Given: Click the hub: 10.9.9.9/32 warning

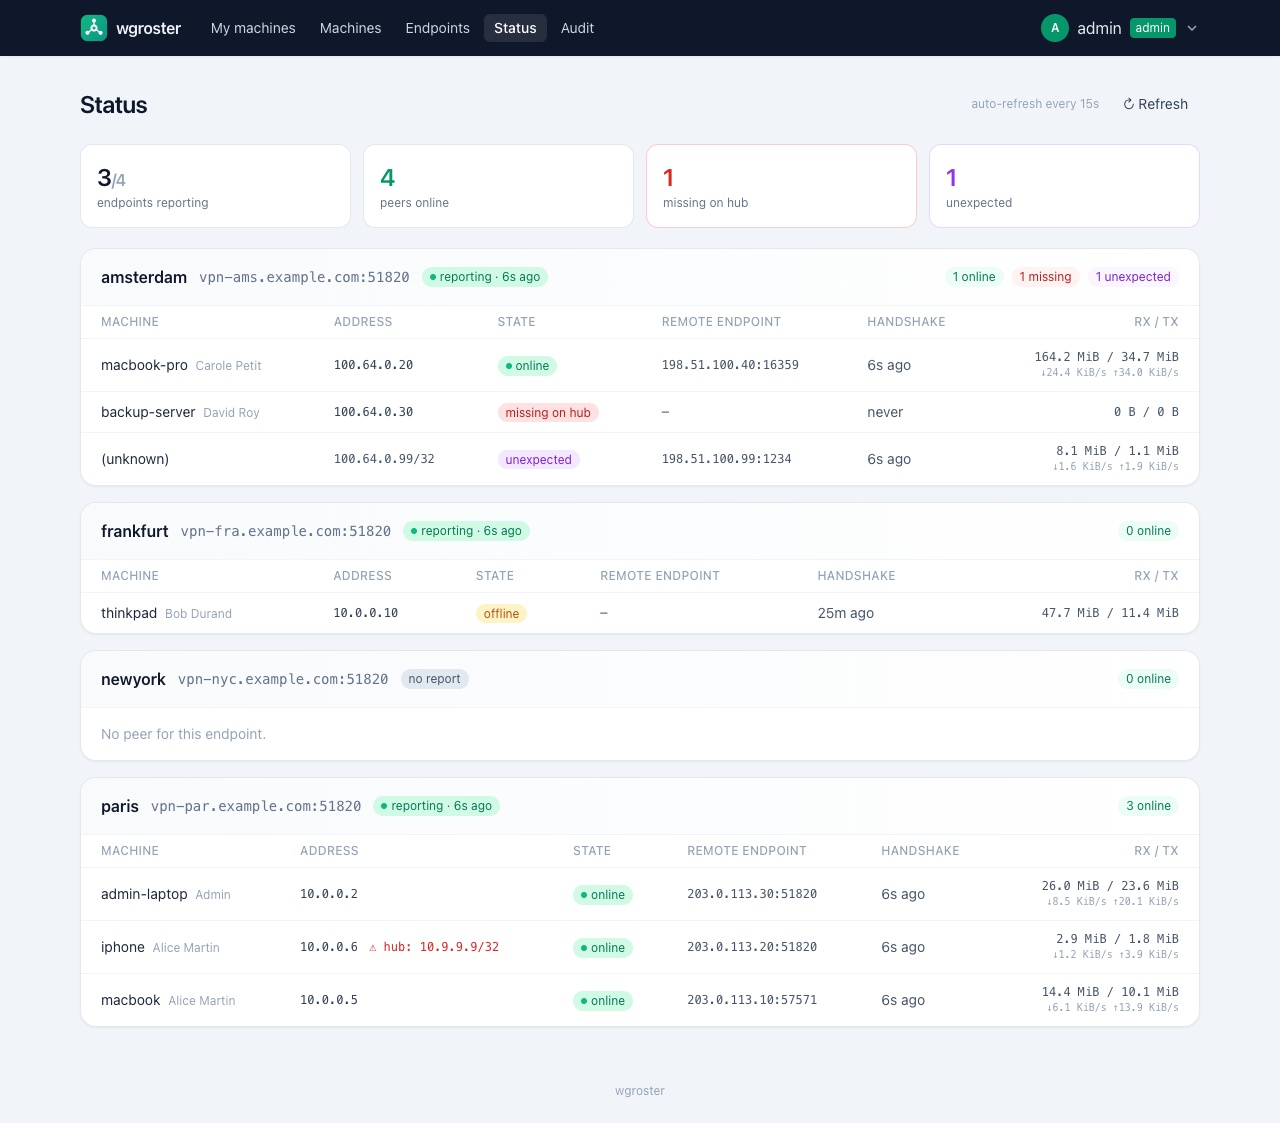Looking at the screenshot, I should [x=434, y=947].
